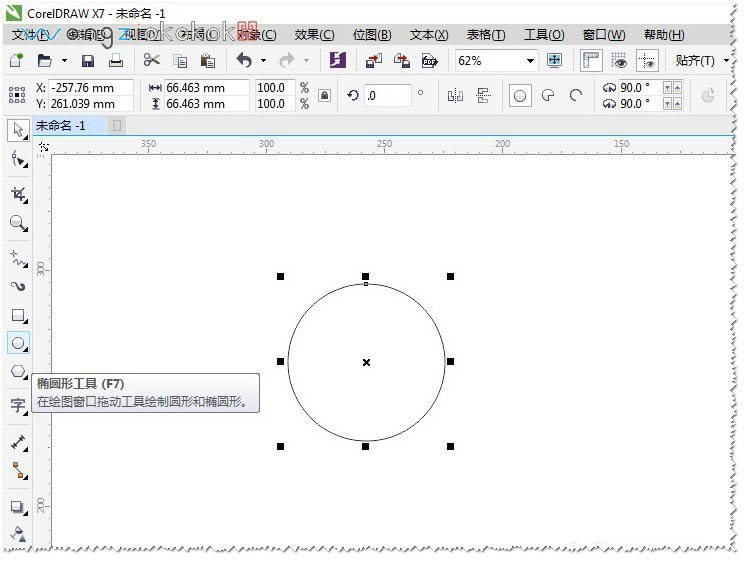The image size is (746, 561).
Task: Toggle grid visibility
Action: click(x=618, y=60)
